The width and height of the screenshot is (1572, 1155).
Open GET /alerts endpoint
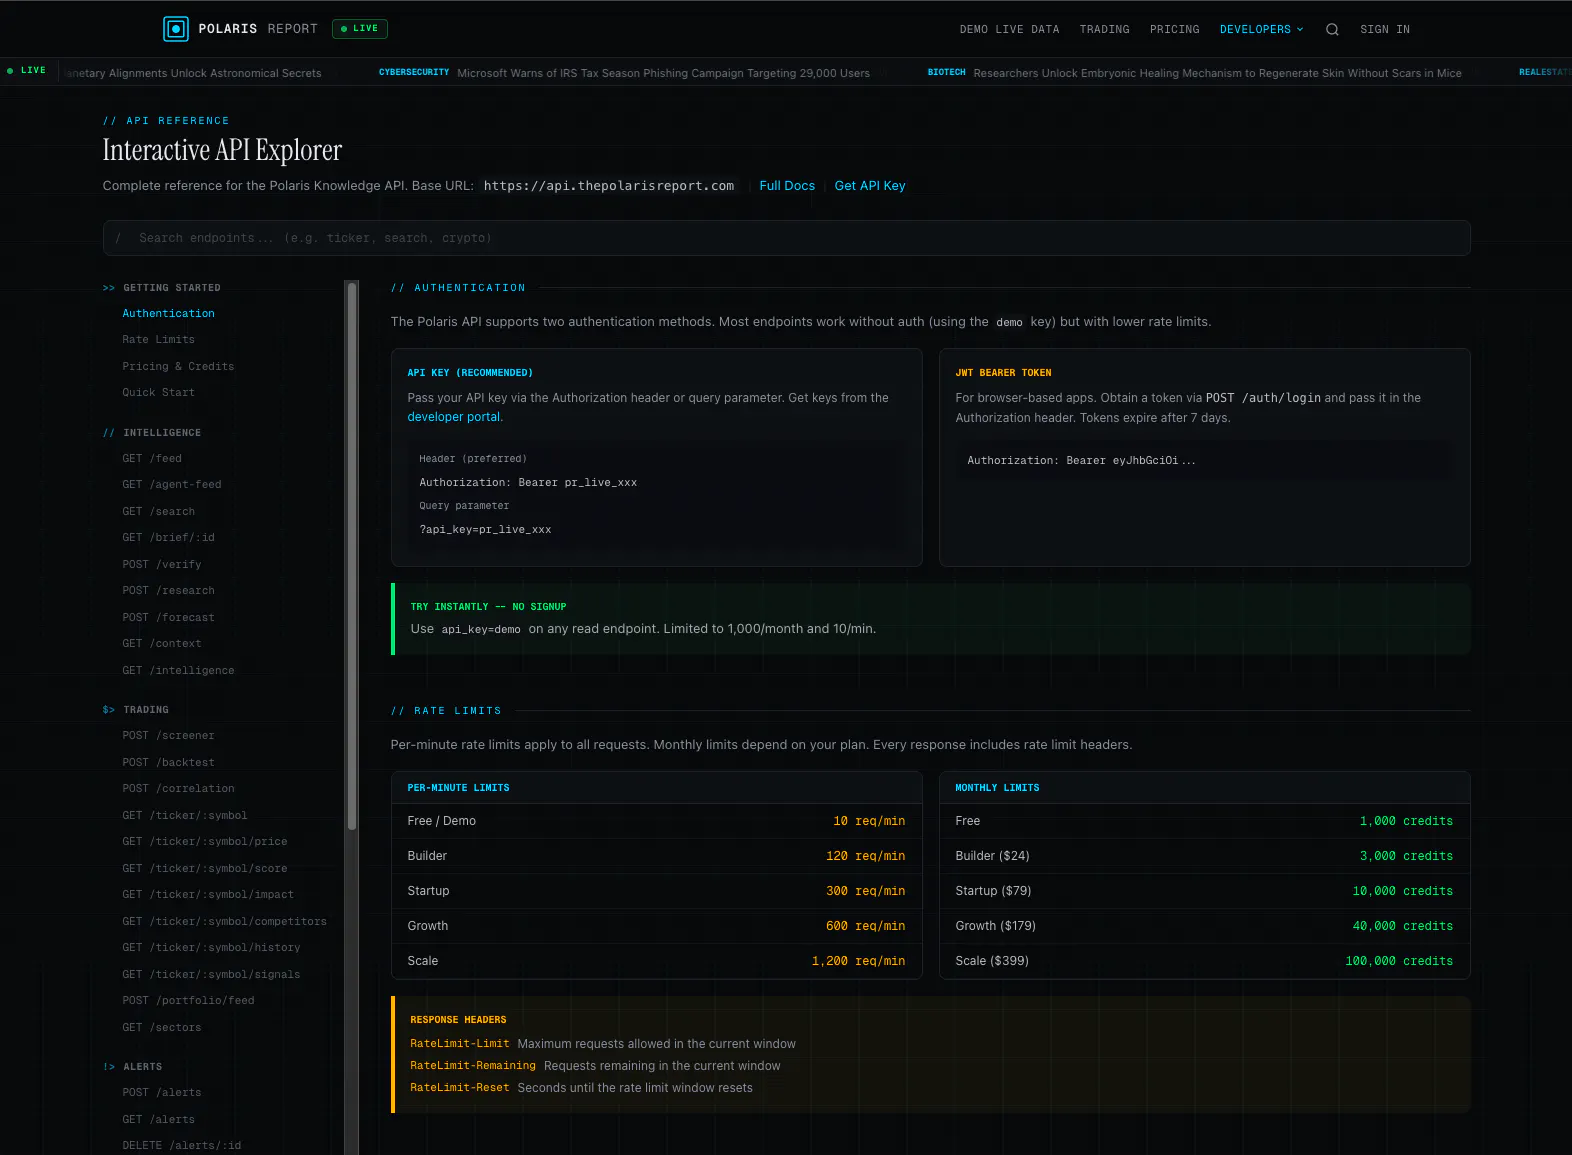(x=158, y=1120)
